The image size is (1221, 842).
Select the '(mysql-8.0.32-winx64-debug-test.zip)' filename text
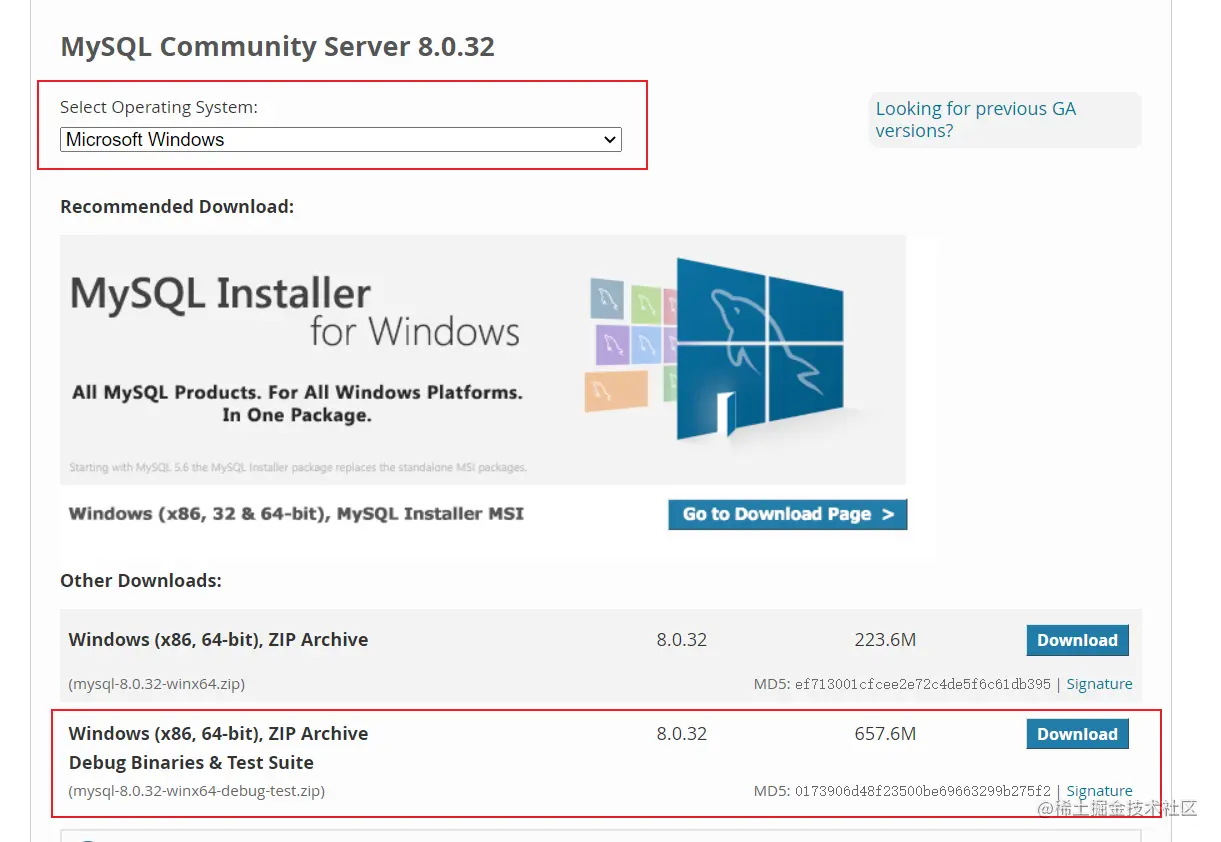(196, 791)
